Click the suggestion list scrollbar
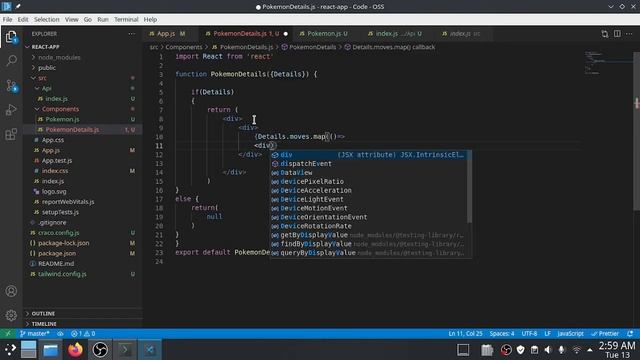The image size is (640, 360). click(469, 187)
